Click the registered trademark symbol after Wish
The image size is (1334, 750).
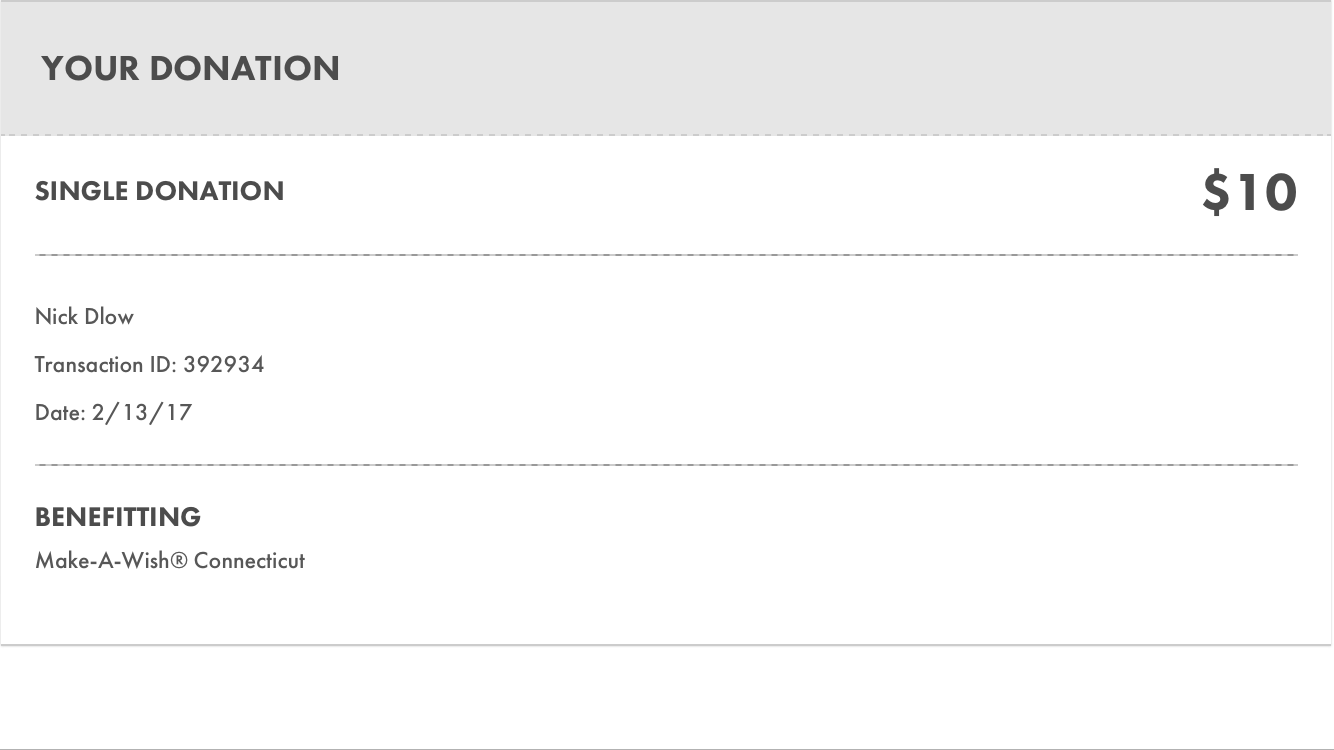[179, 560]
